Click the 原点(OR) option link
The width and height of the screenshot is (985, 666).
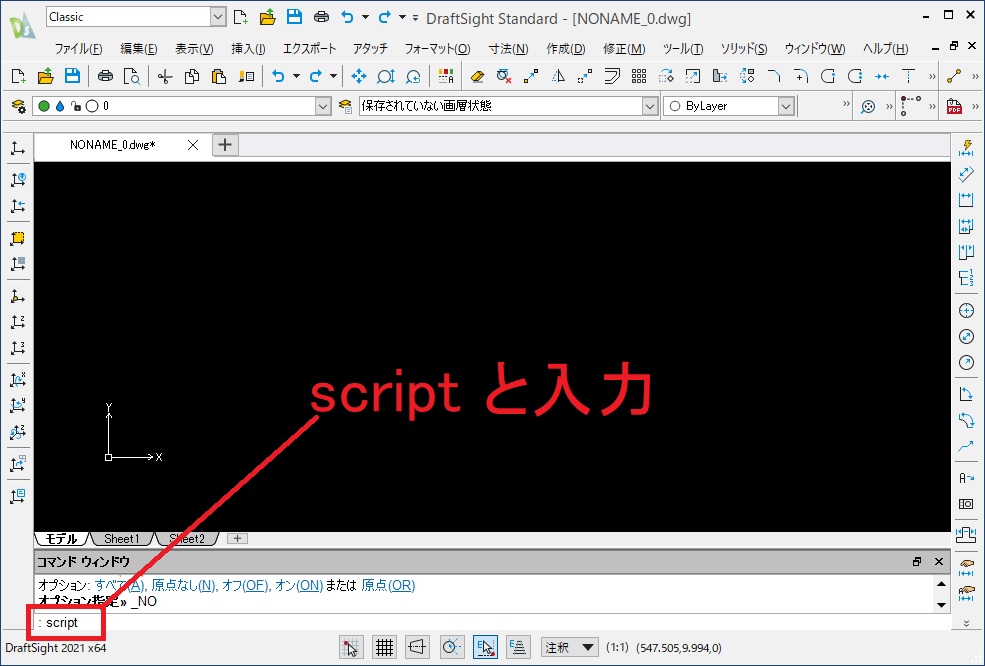pyautogui.click(x=388, y=586)
